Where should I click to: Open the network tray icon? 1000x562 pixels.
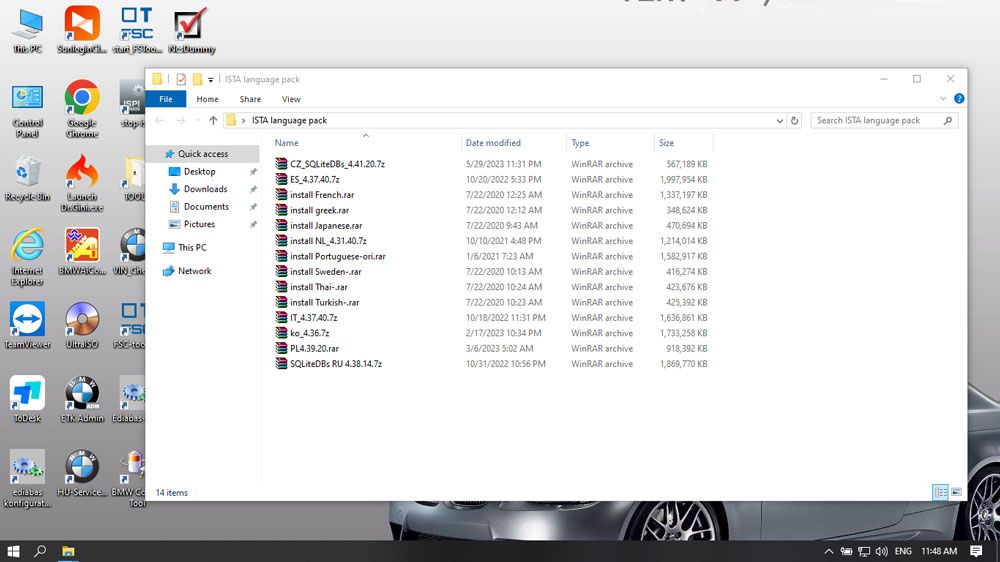point(864,551)
